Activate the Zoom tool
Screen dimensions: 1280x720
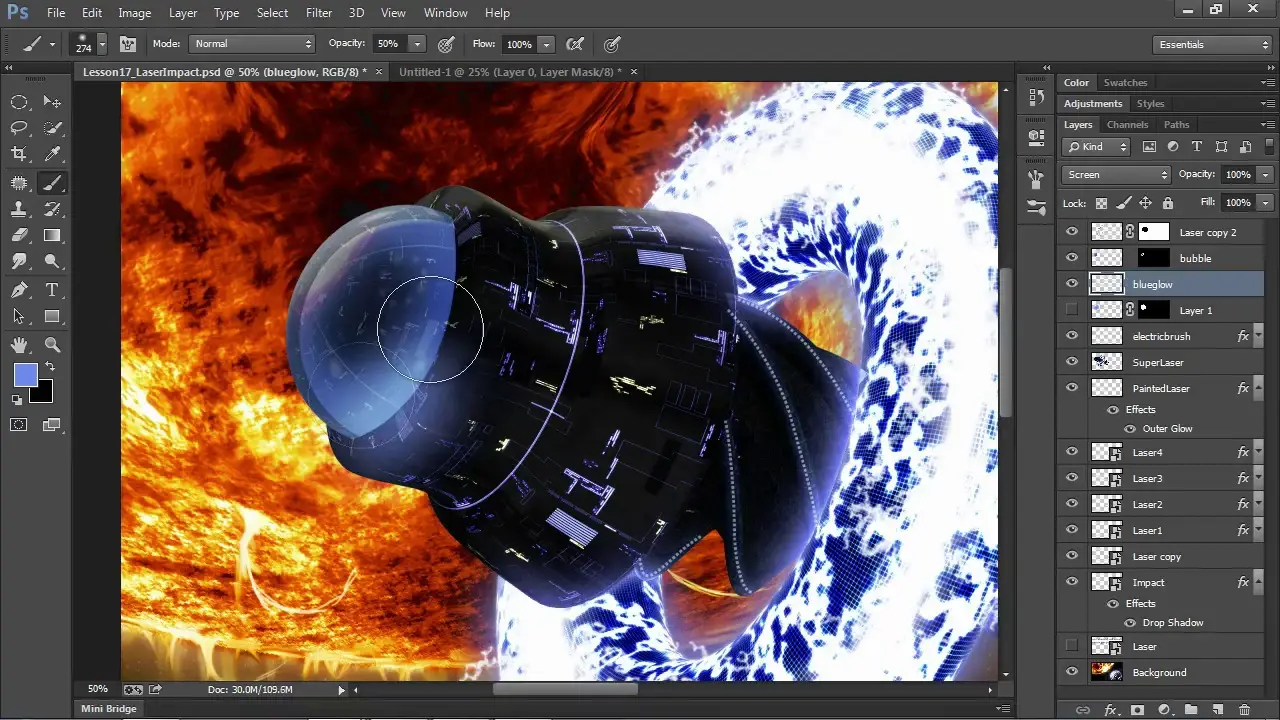pyautogui.click(x=53, y=345)
